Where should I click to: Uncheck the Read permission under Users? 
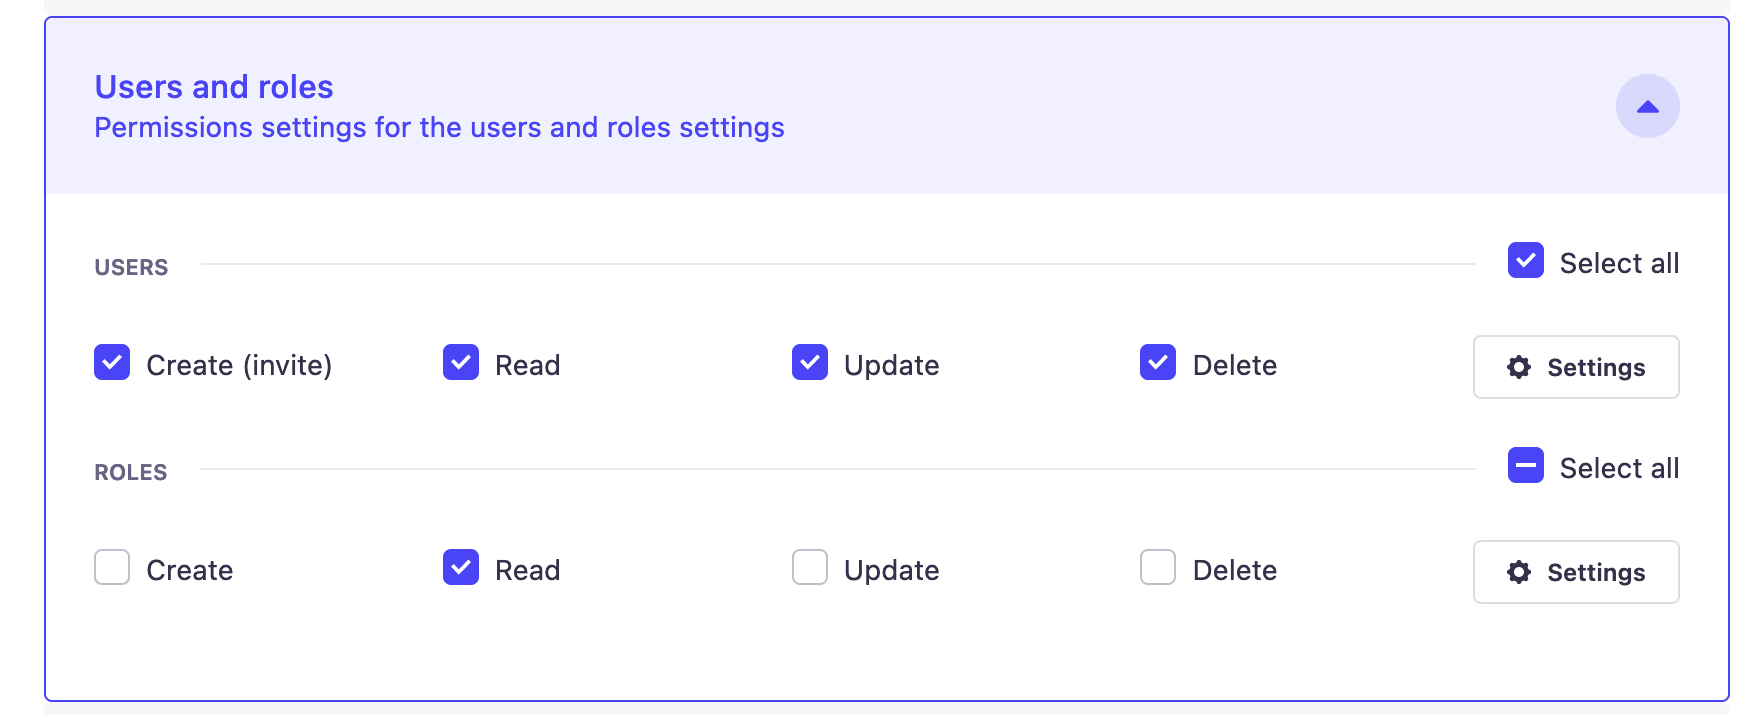(x=460, y=364)
